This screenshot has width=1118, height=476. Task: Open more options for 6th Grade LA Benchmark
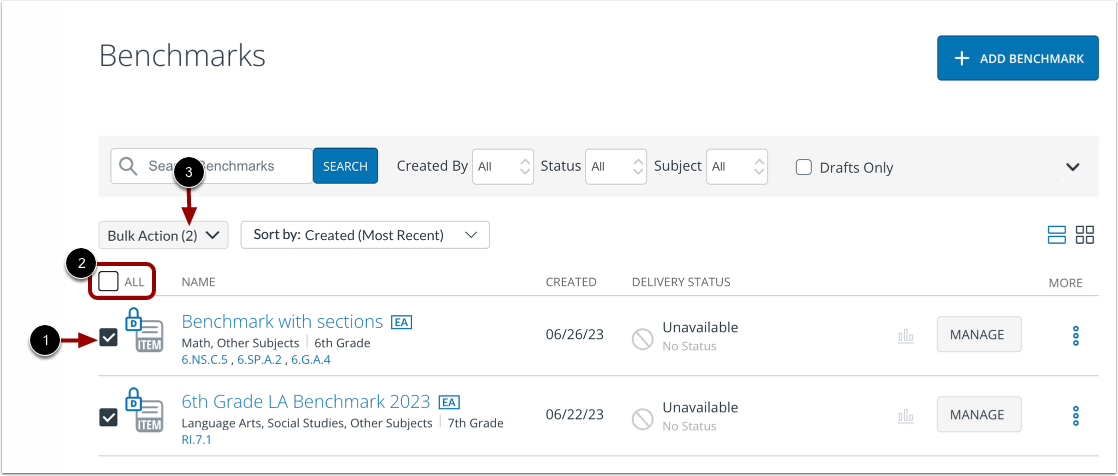1076,415
